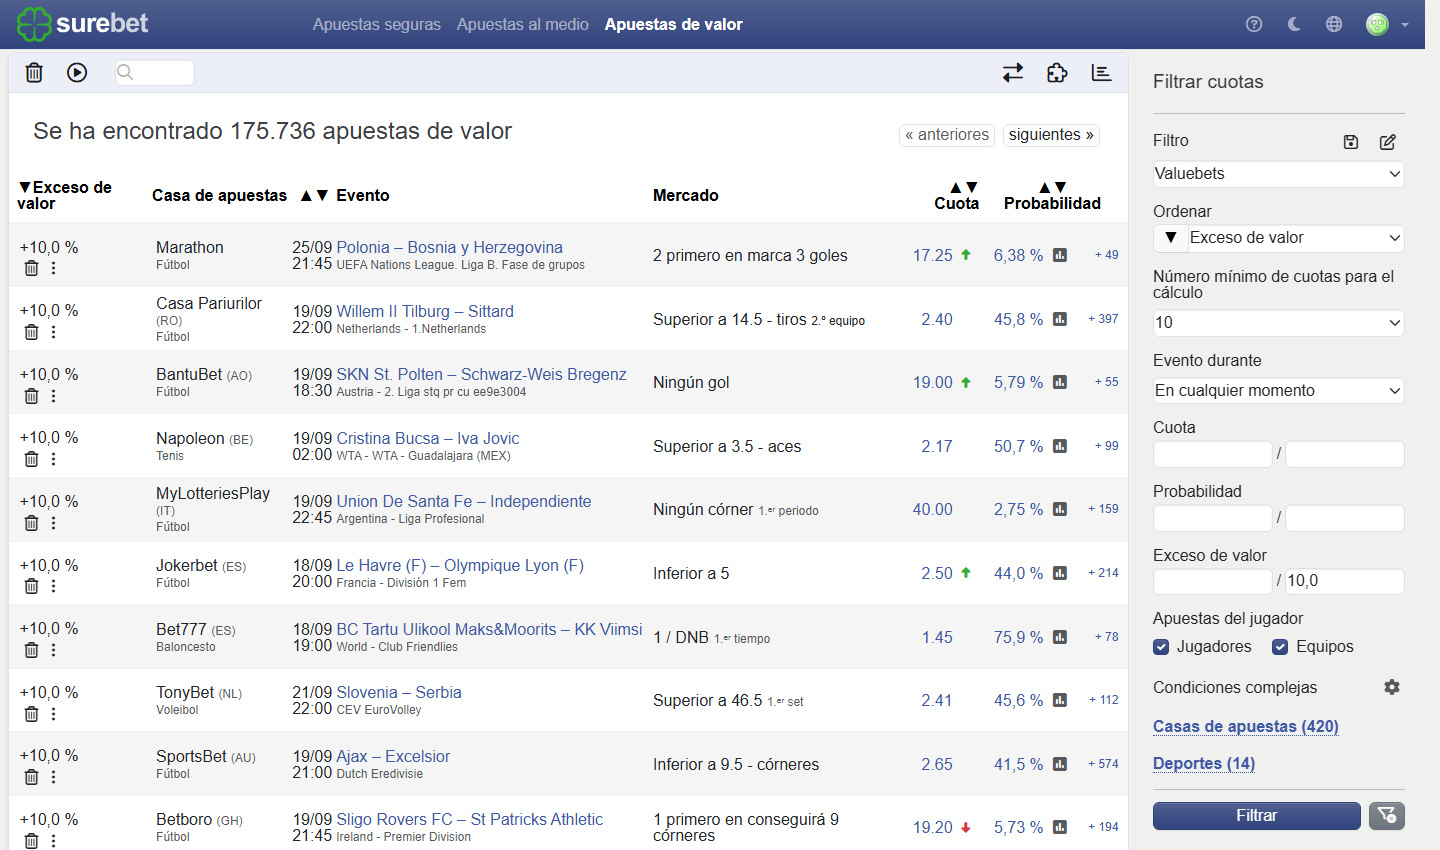The width and height of the screenshot is (1440, 850).
Task: Open Deportes (14) link
Action: (1204, 764)
